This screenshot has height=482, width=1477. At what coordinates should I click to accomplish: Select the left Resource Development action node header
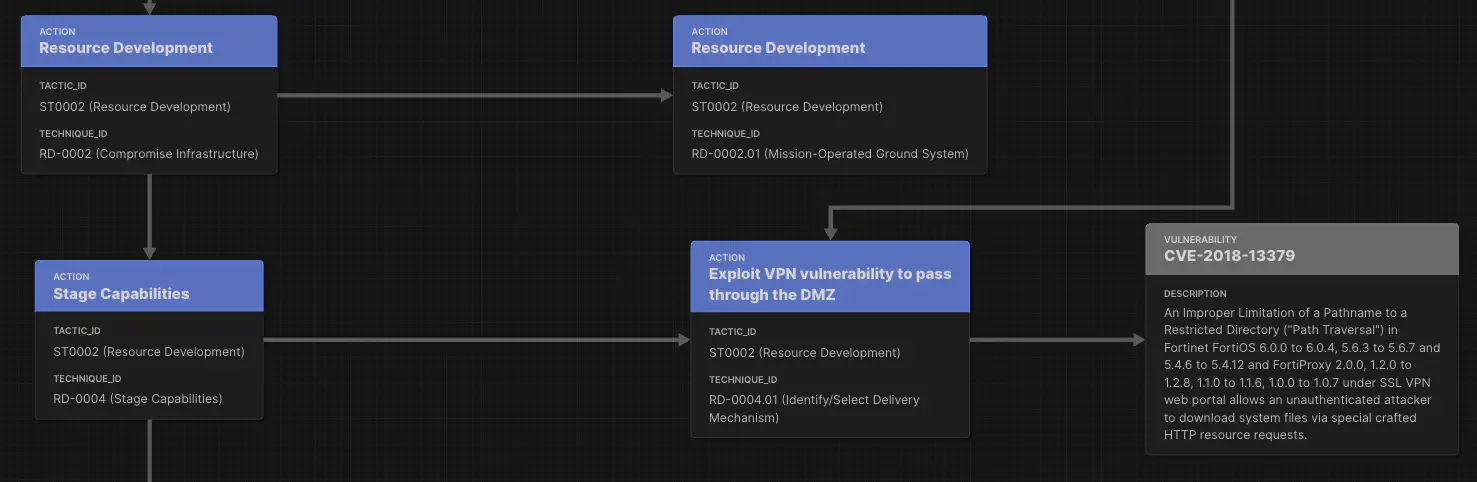tap(149, 41)
